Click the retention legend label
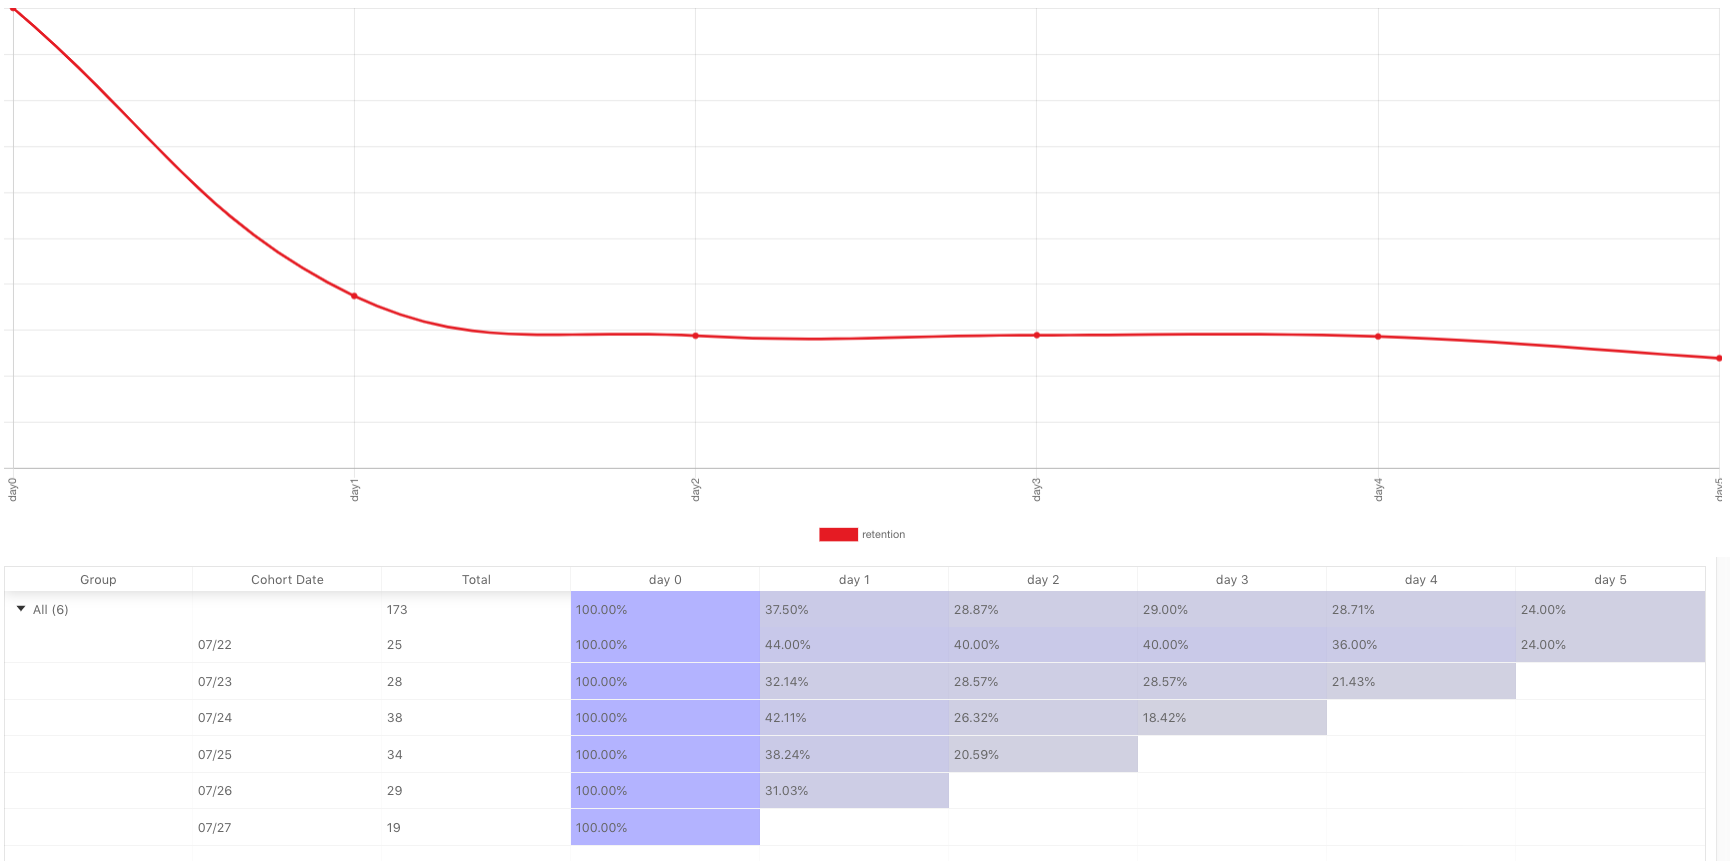 click(x=883, y=535)
